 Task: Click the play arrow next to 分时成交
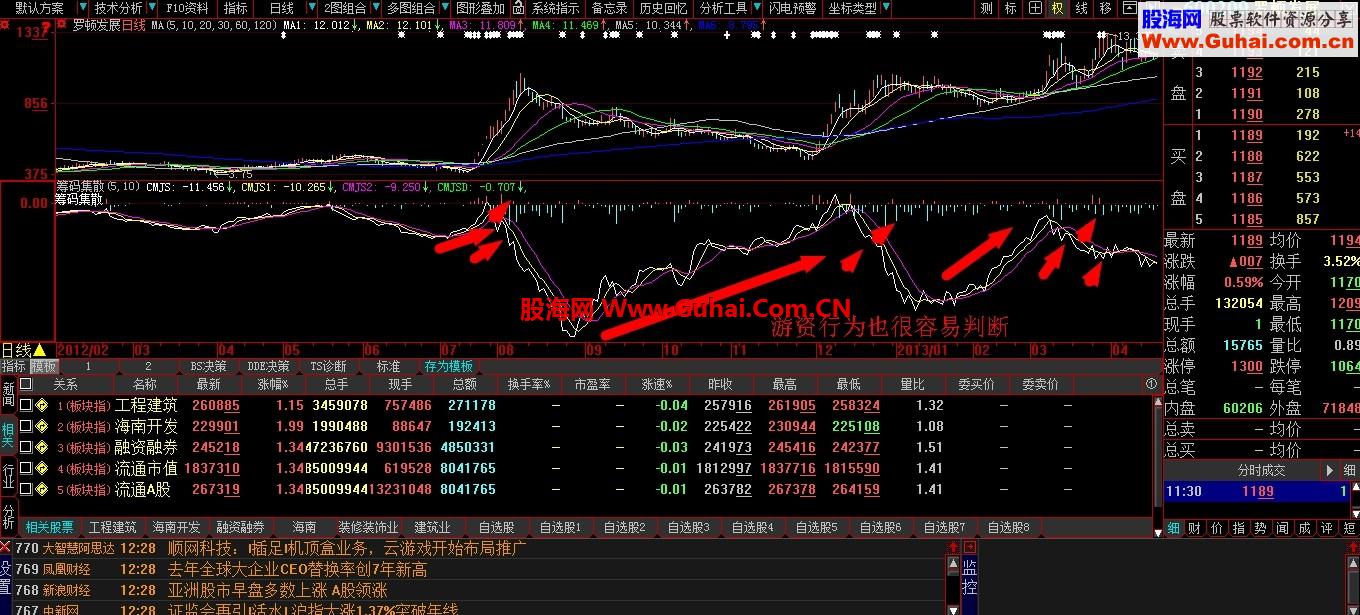coord(1329,470)
